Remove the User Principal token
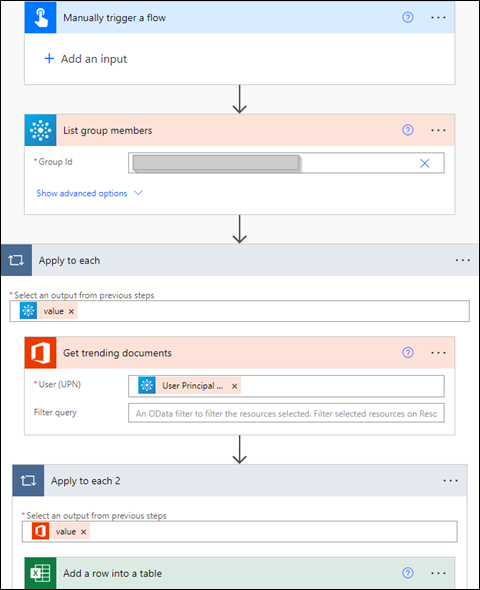 click(234, 386)
